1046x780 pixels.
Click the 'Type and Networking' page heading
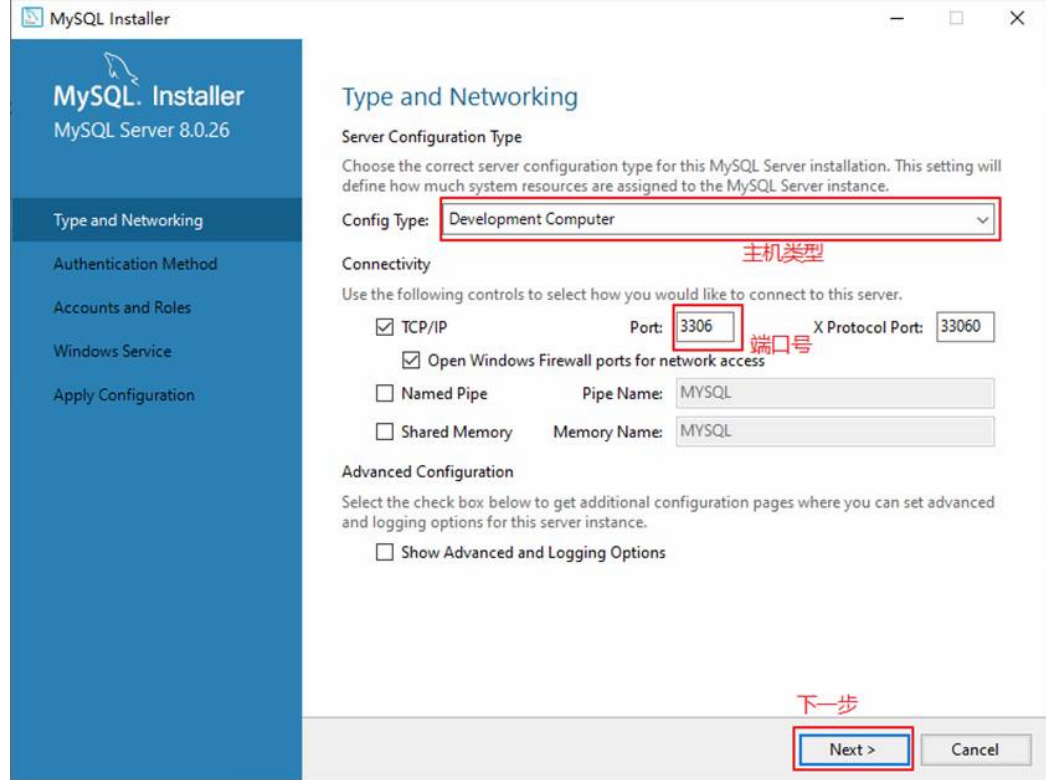click(460, 97)
